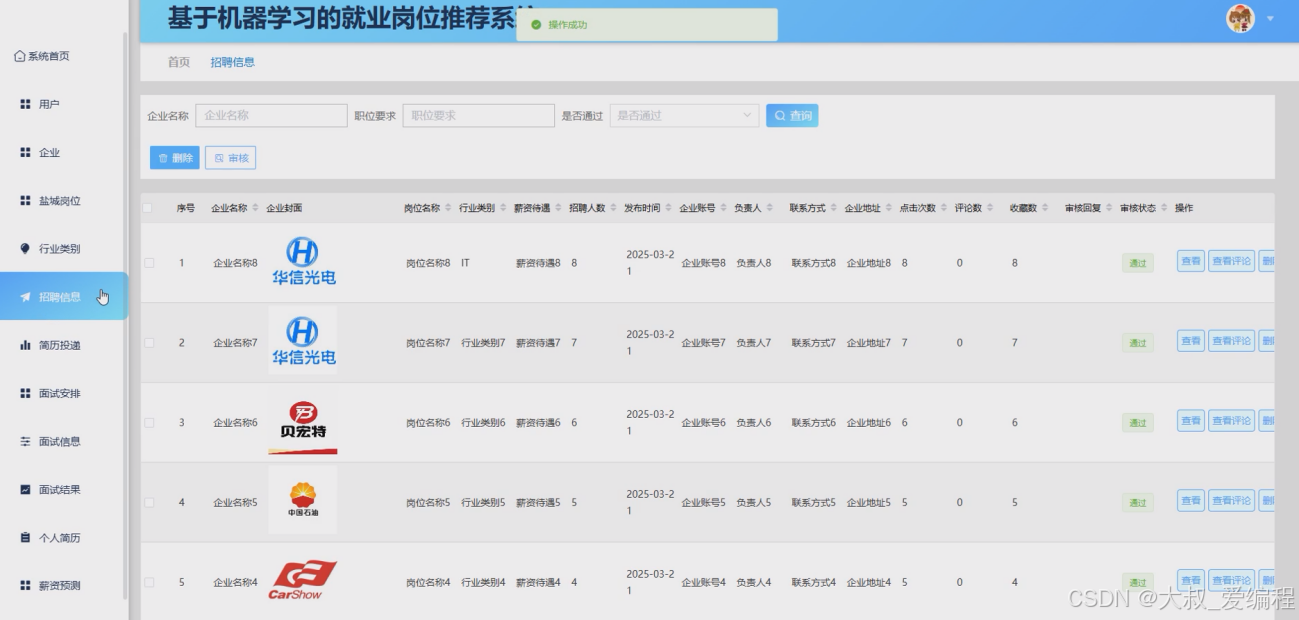This screenshot has width=1299, height=620.
Task: Click the user avatar at top right
Action: 1240,19
